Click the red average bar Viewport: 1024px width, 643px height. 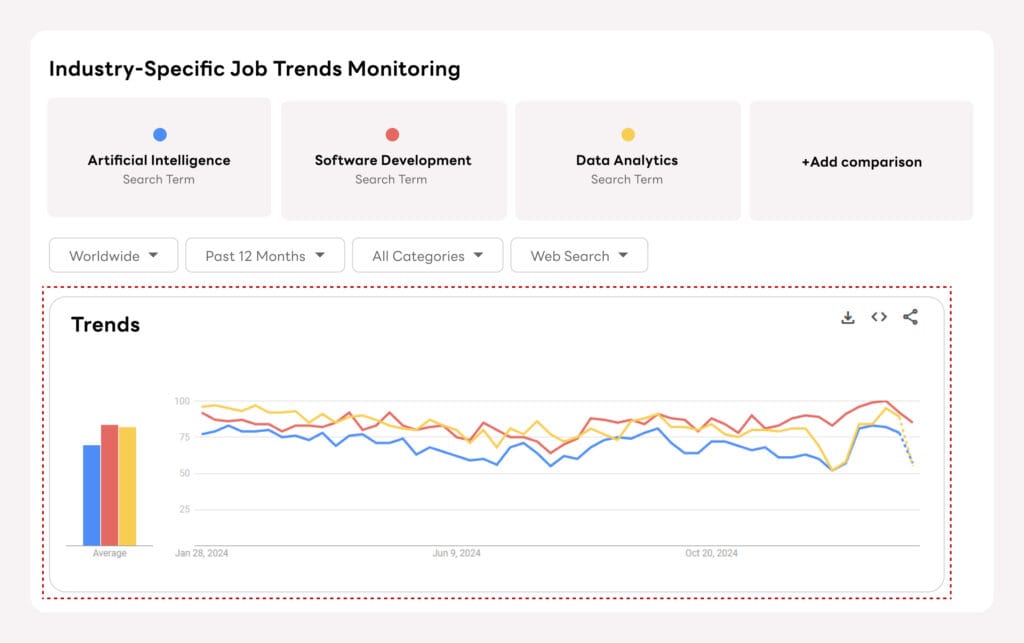[109, 485]
